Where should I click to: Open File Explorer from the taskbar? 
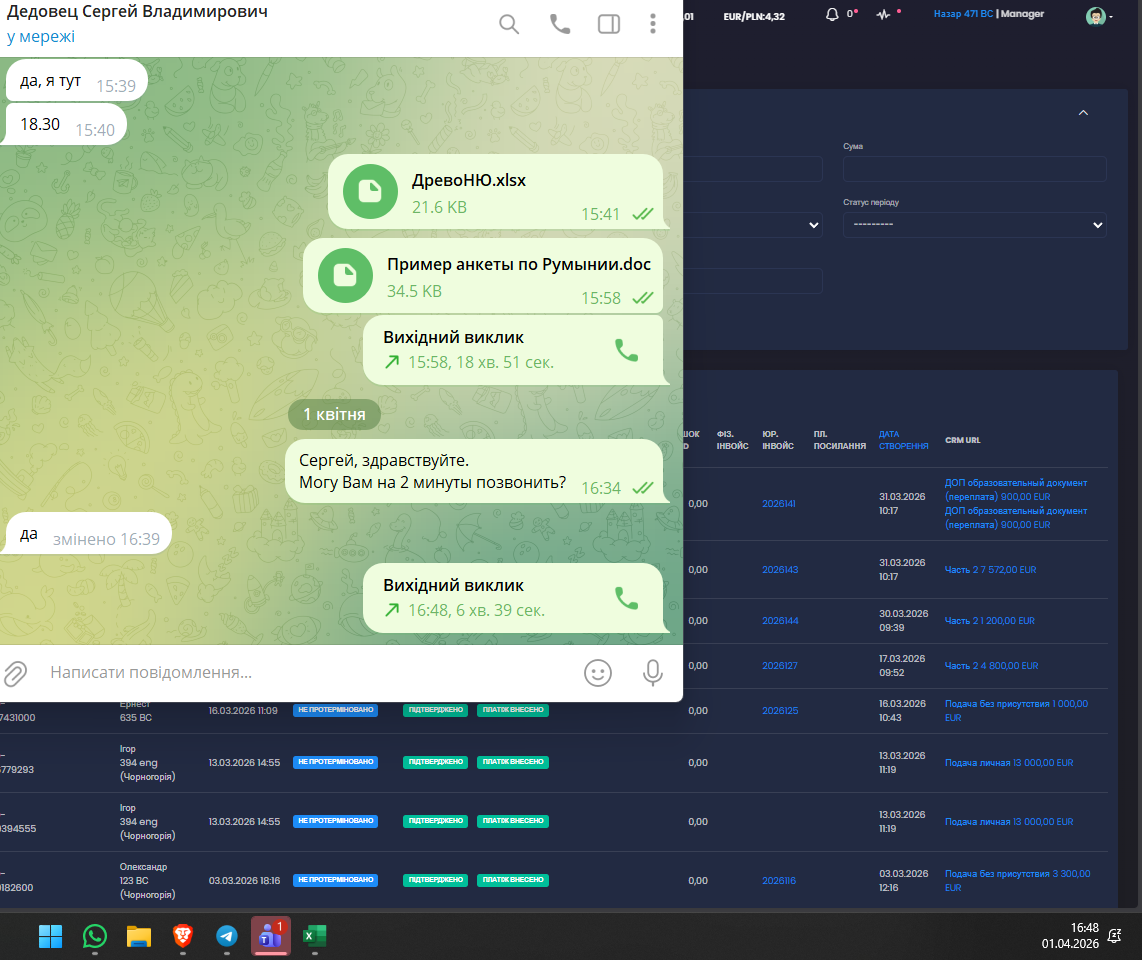click(138, 936)
